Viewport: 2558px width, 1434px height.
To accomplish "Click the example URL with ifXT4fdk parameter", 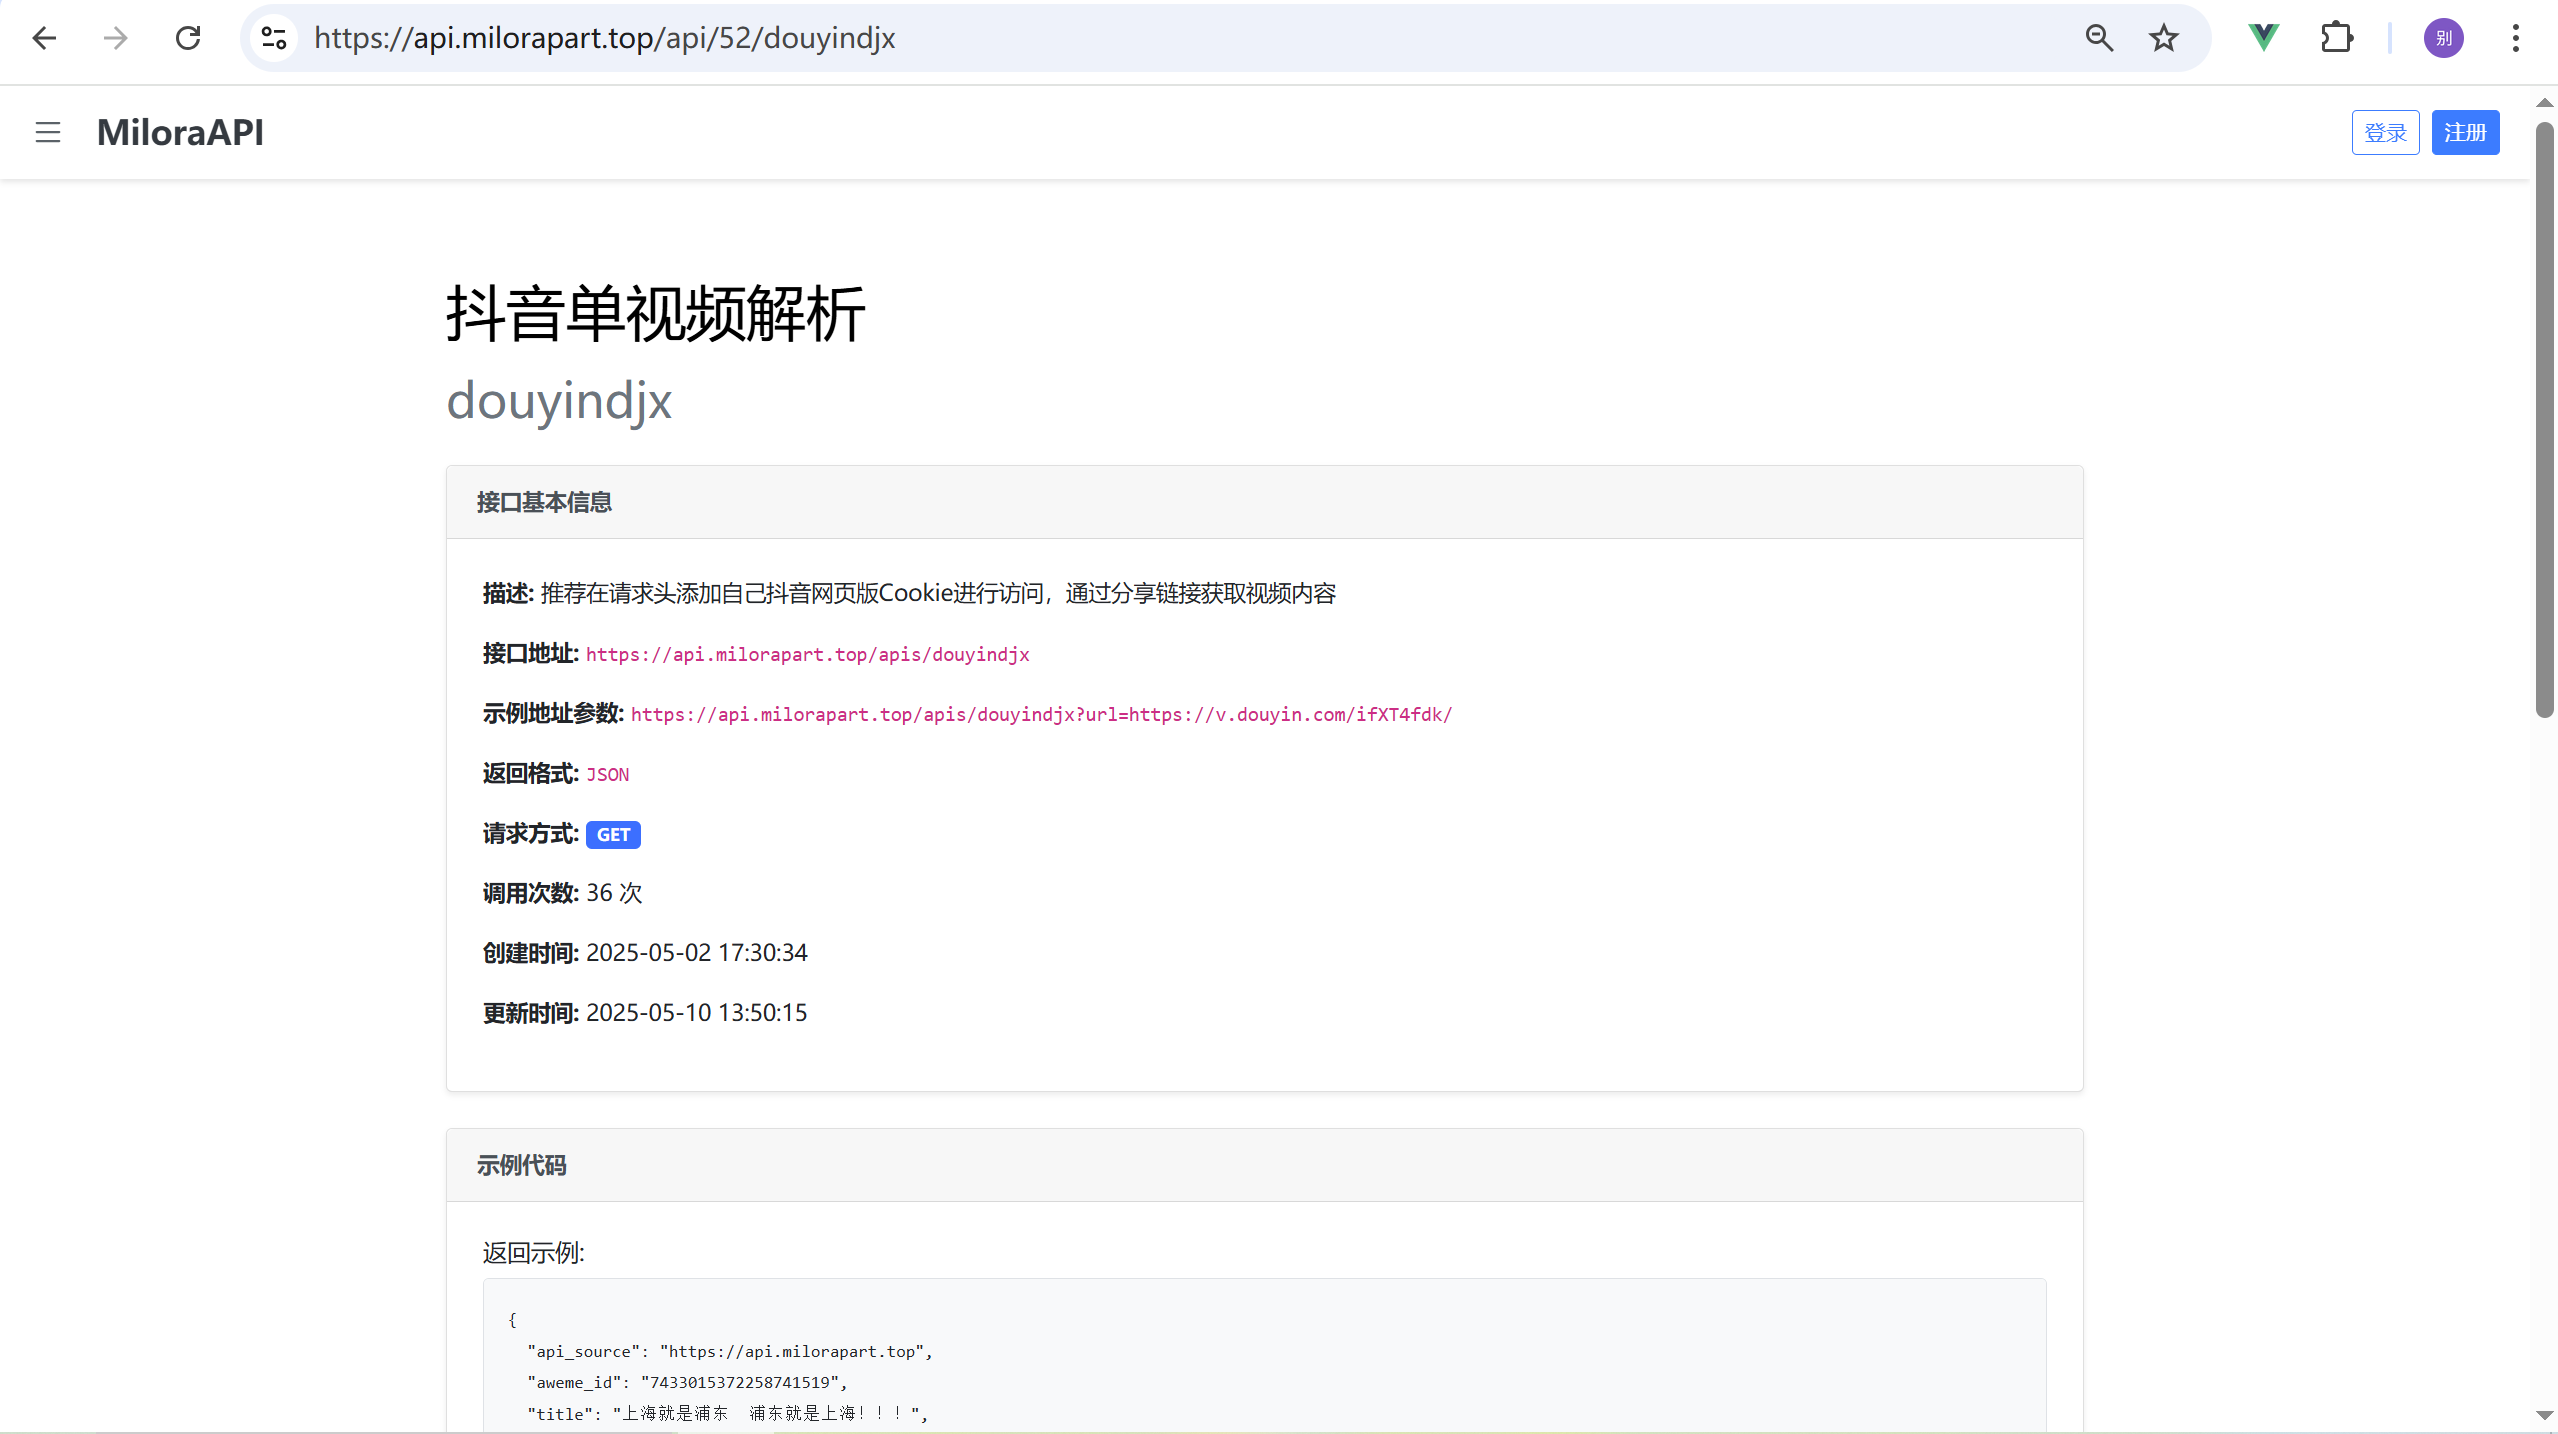I will click(x=1041, y=714).
